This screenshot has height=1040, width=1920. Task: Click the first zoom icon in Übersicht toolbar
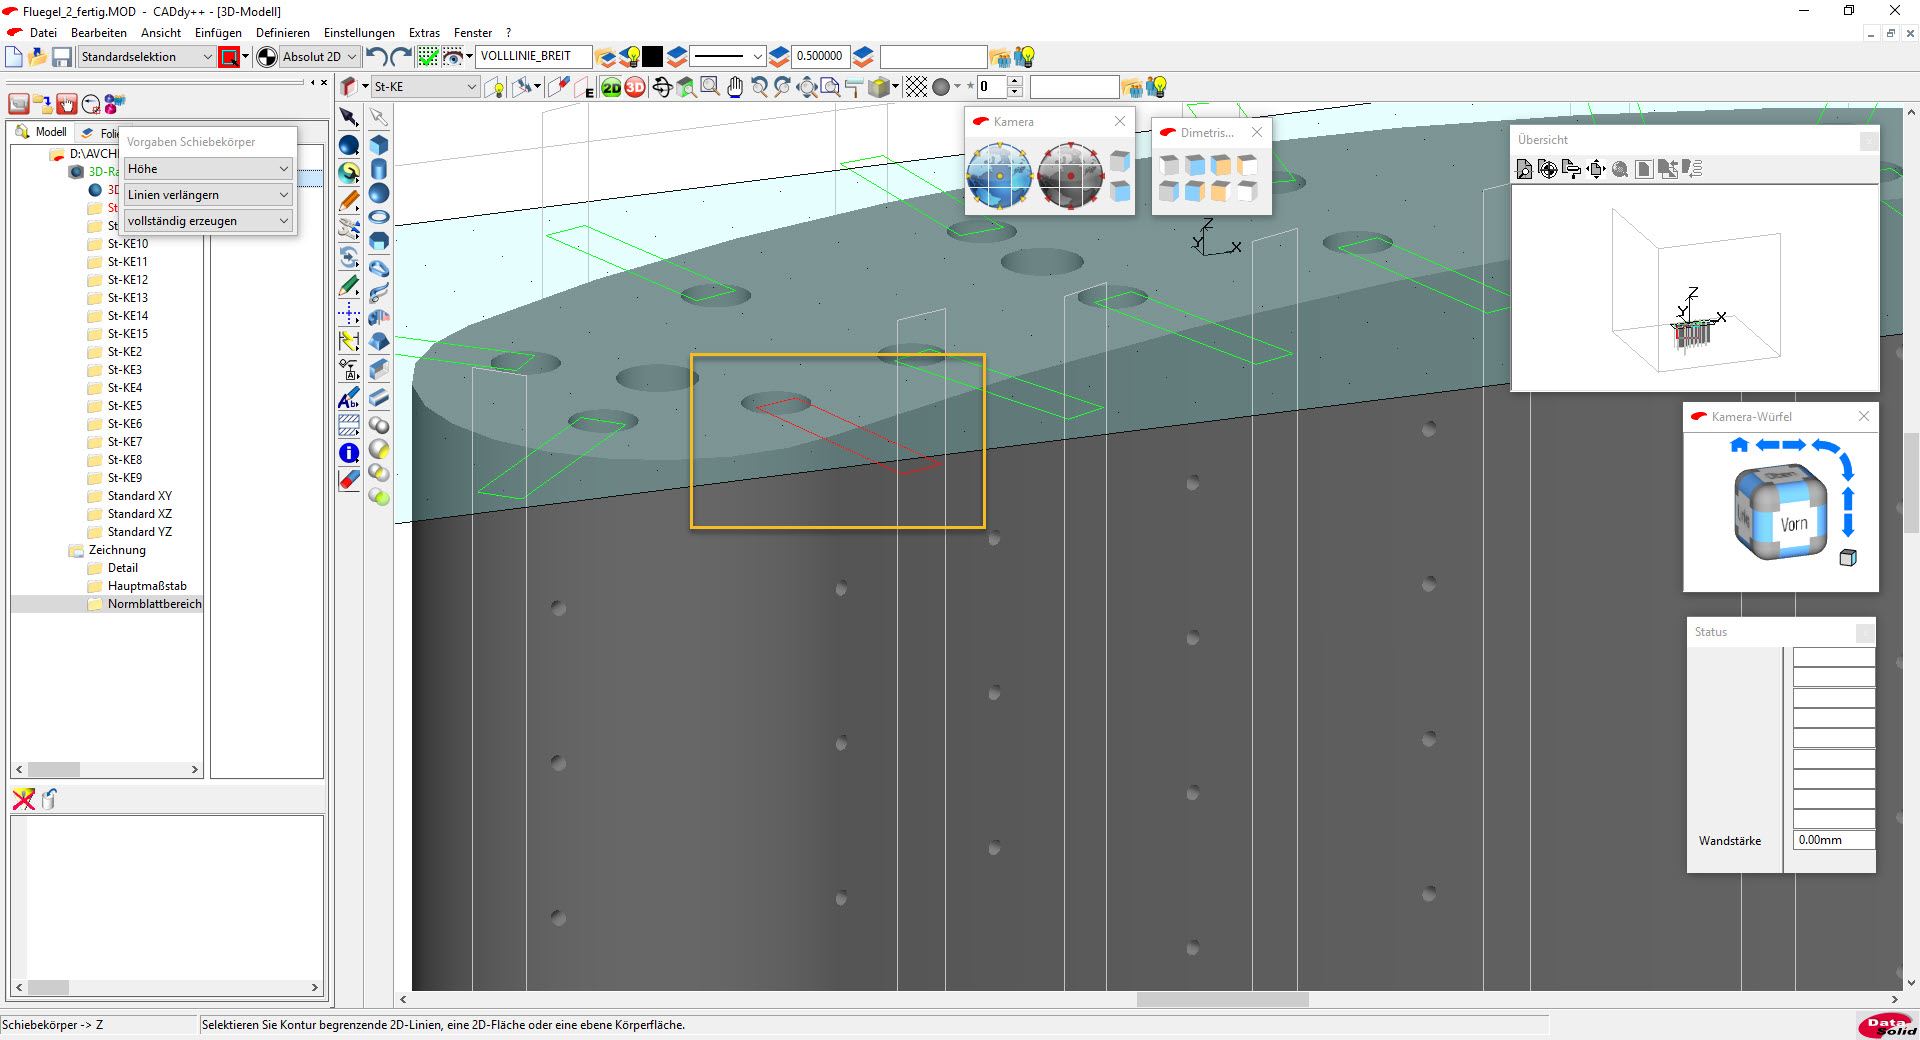pos(1524,169)
